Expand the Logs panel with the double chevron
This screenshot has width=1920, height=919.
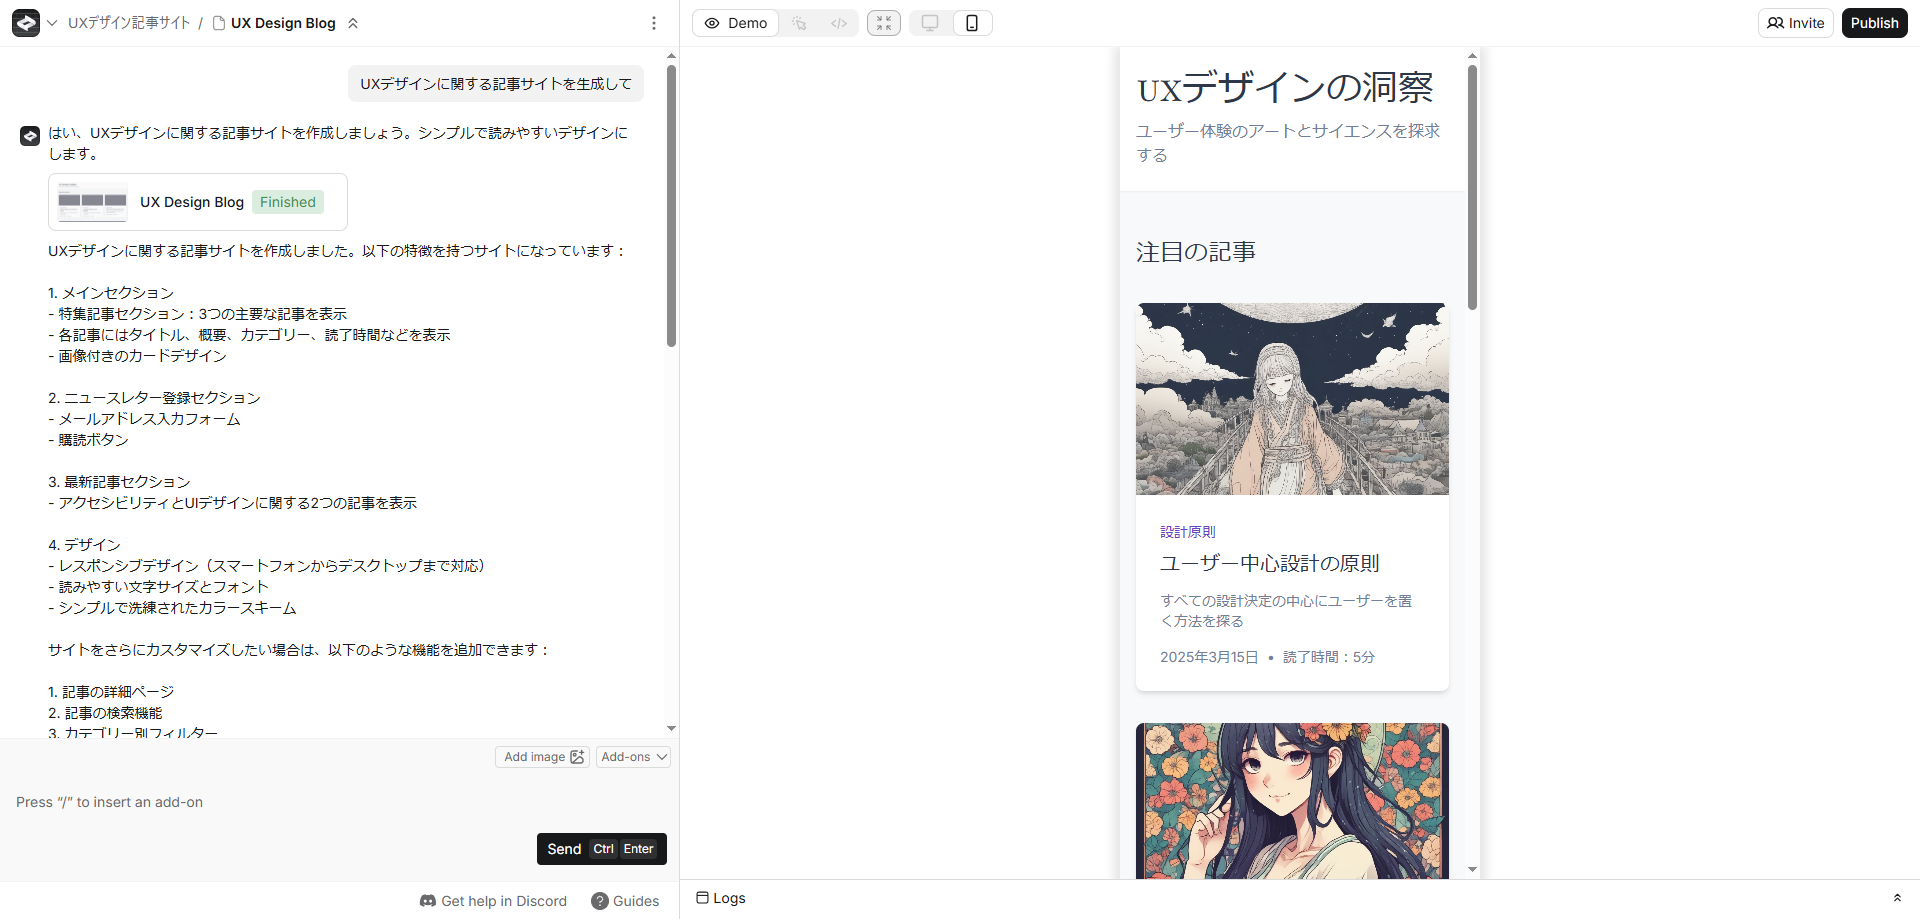click(x=1897, y=898)
